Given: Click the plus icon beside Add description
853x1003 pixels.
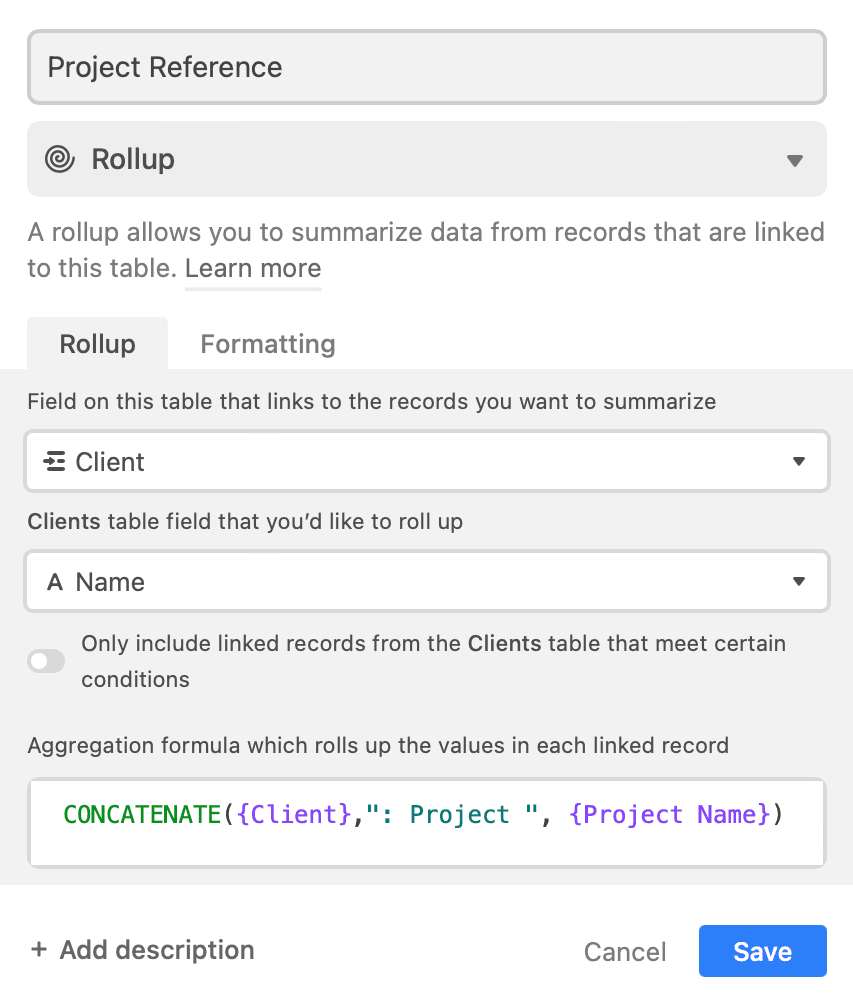Looking at the screenshot, I should coord(39,949).
